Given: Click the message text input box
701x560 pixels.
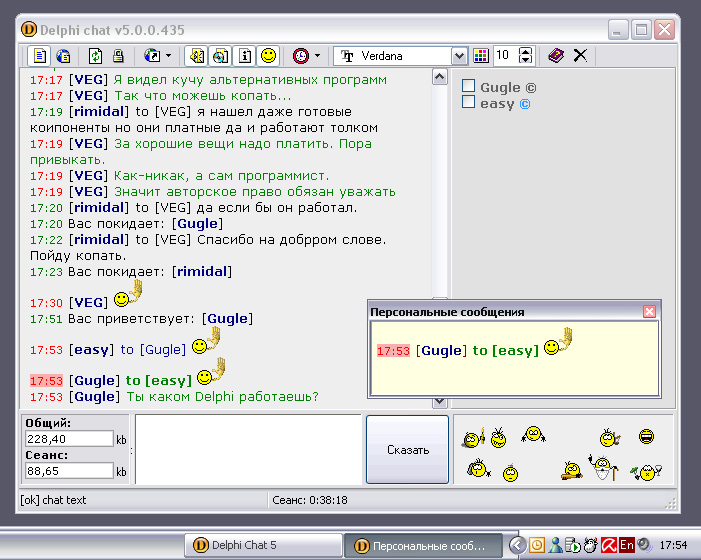Looking at the screenshot, I should (x=248, y=450).
